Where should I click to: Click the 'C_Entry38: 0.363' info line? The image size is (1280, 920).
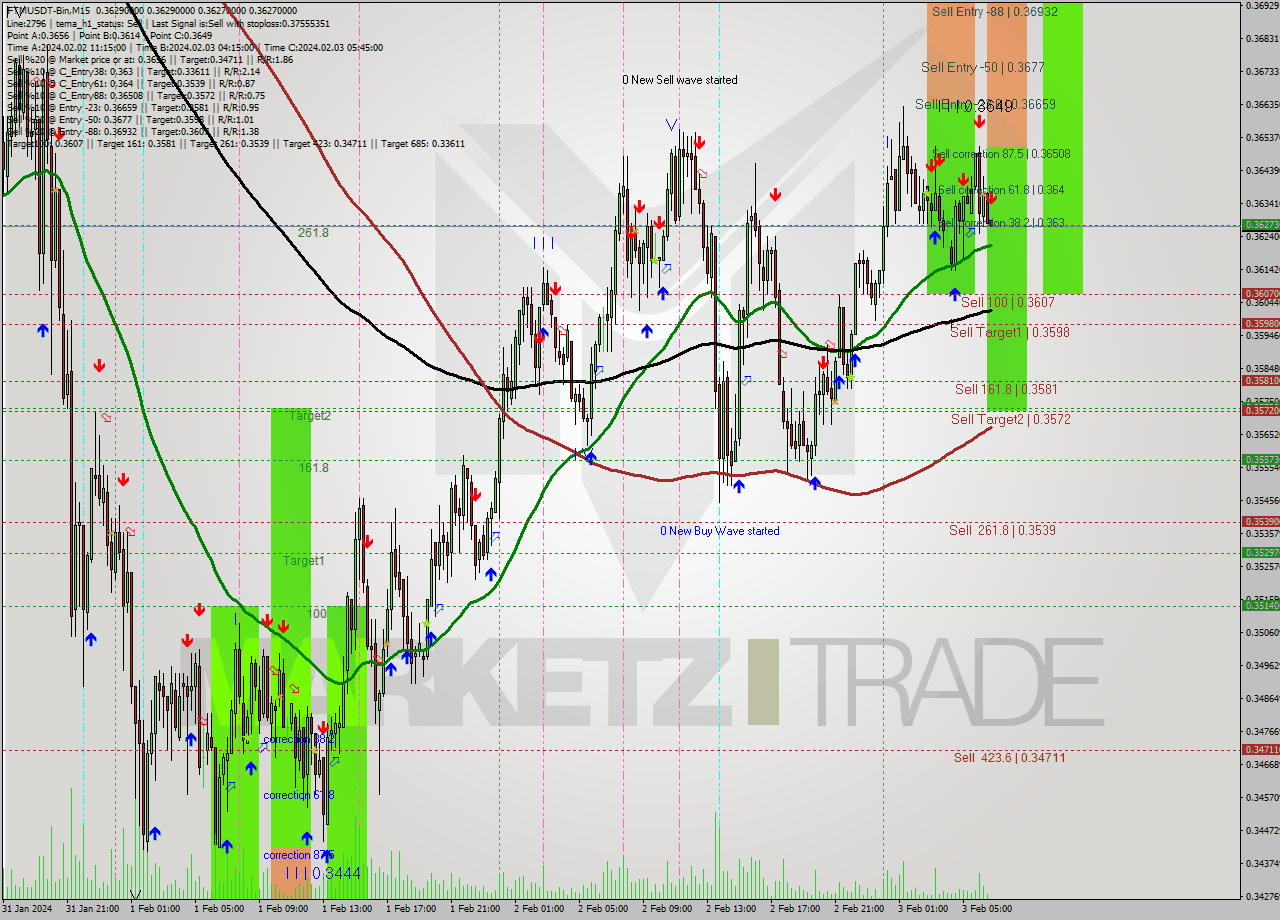click(134, 71)
